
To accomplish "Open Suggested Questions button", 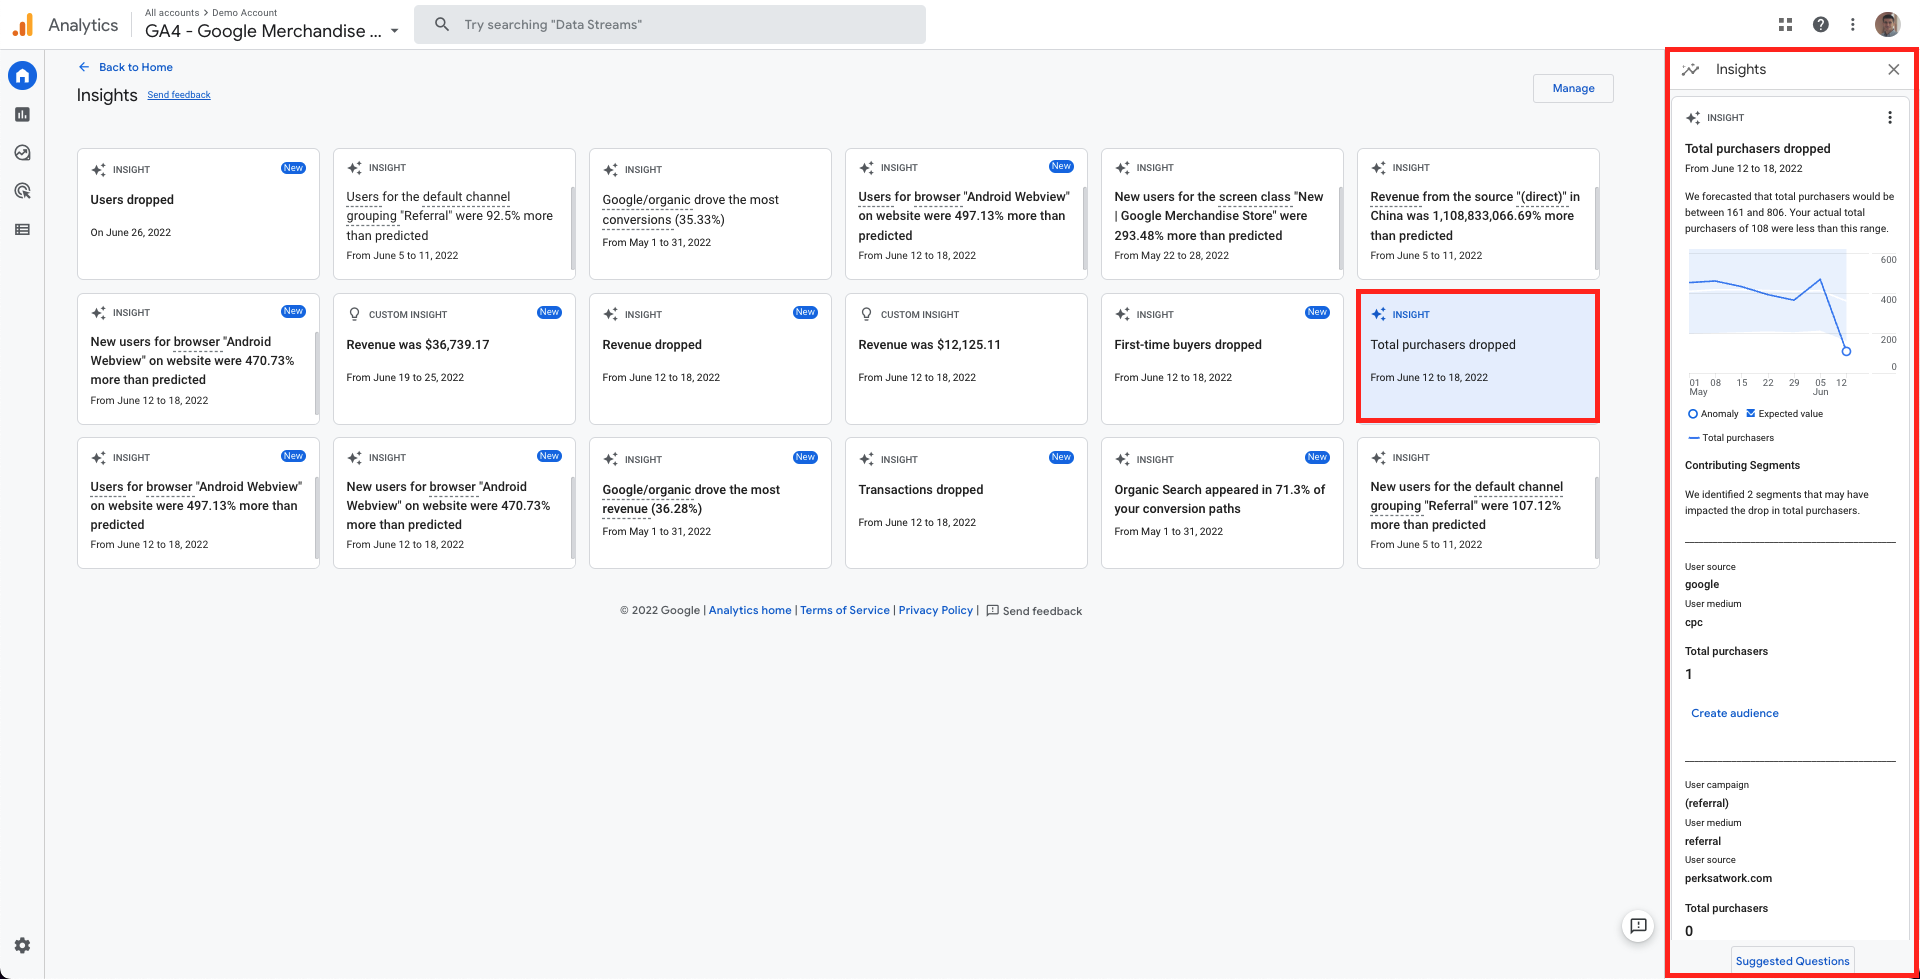I will (1792, 961).
